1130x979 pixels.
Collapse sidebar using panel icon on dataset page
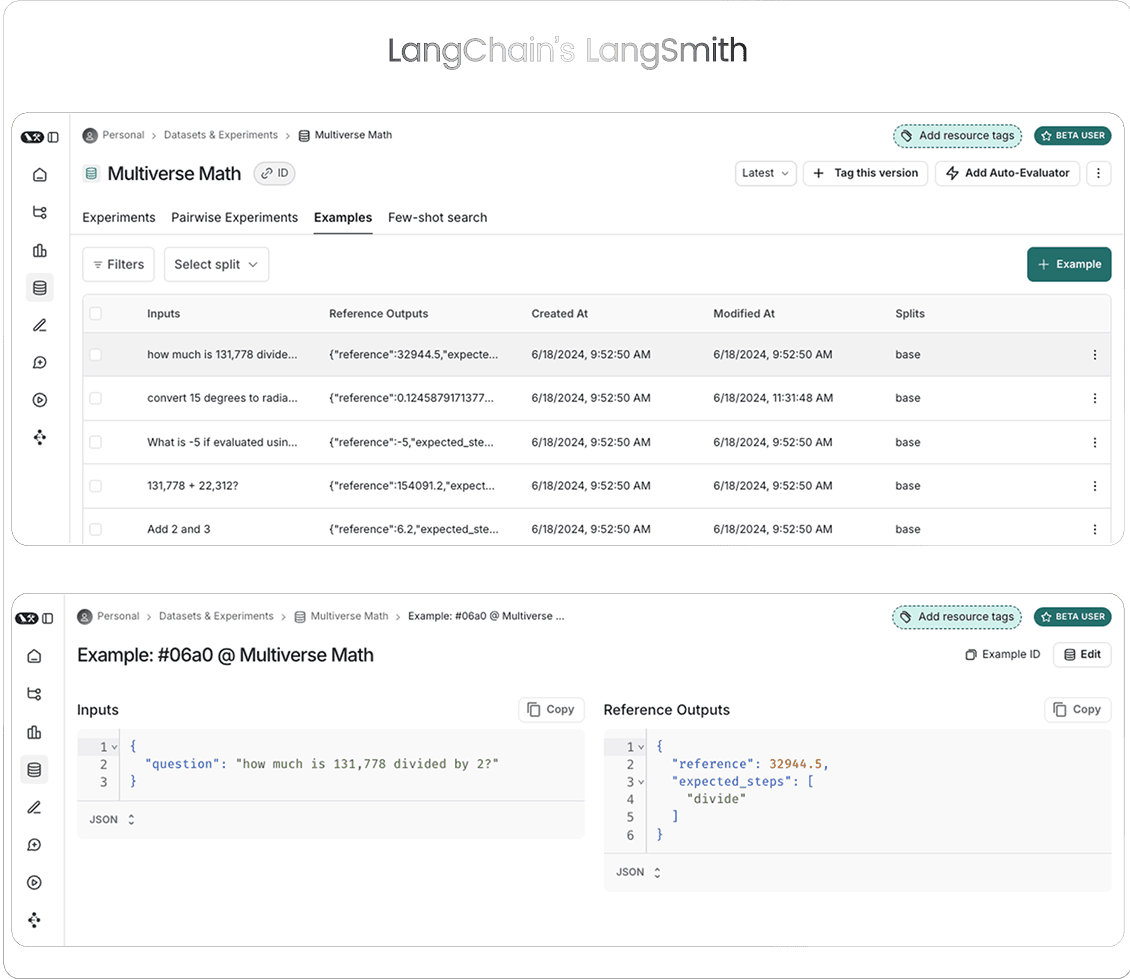point(53,137)
